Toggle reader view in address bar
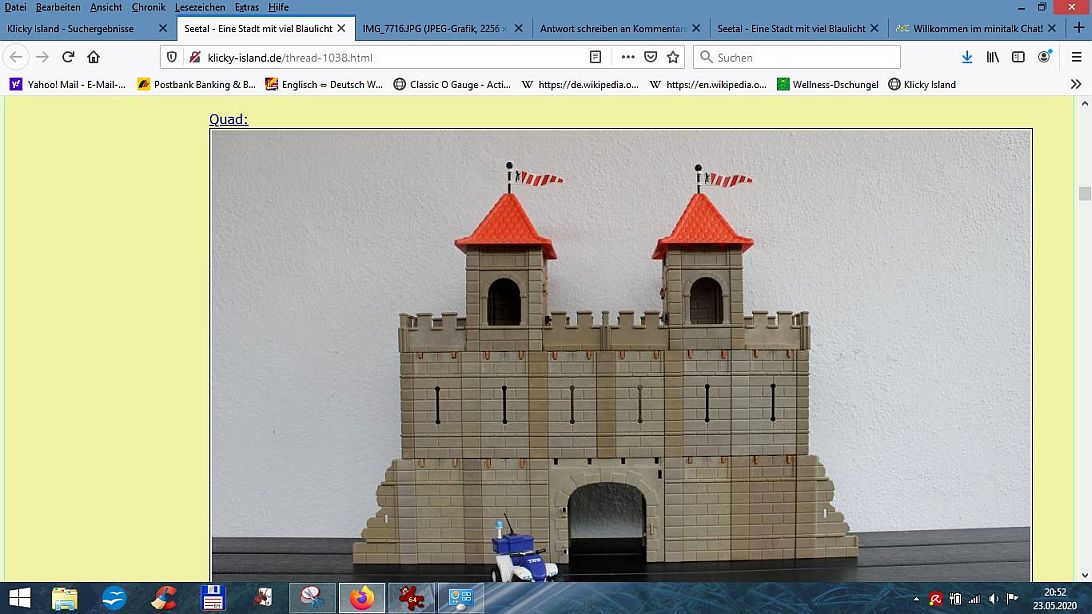The height and width of the screenshot is (614, 1092). pos(596,57)
